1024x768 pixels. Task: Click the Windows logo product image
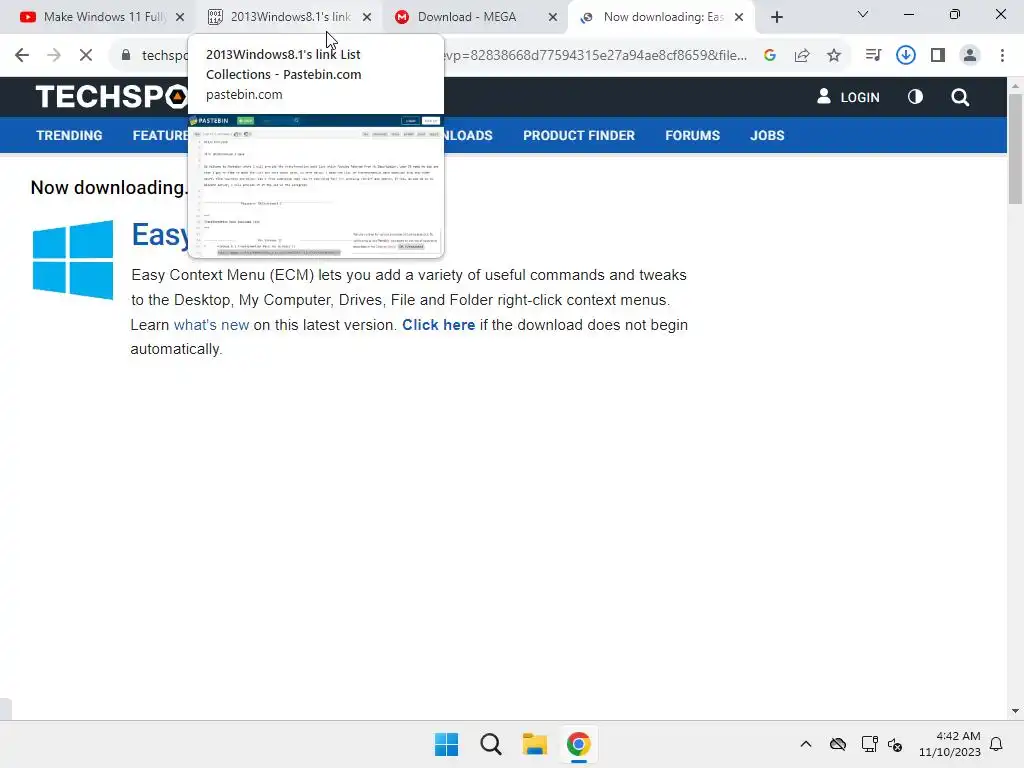point(72,260)
